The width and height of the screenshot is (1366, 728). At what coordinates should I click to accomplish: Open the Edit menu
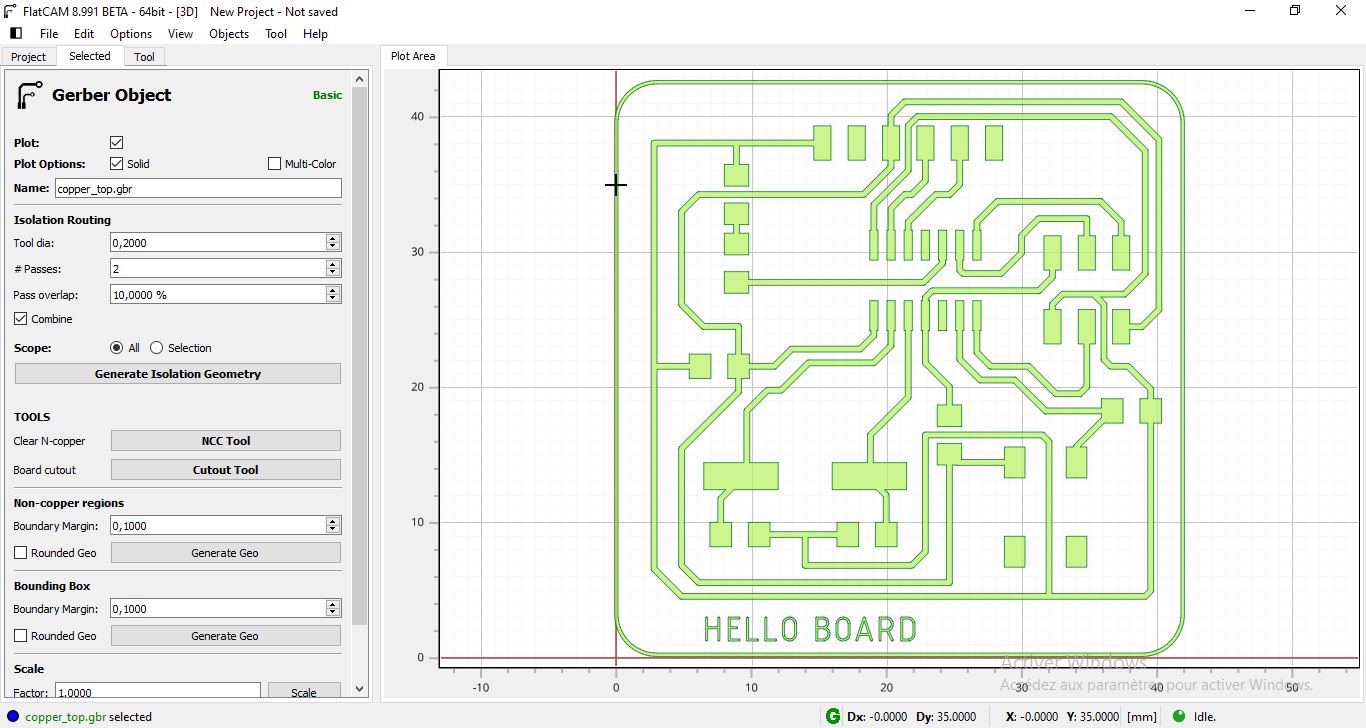click(84, 34)
